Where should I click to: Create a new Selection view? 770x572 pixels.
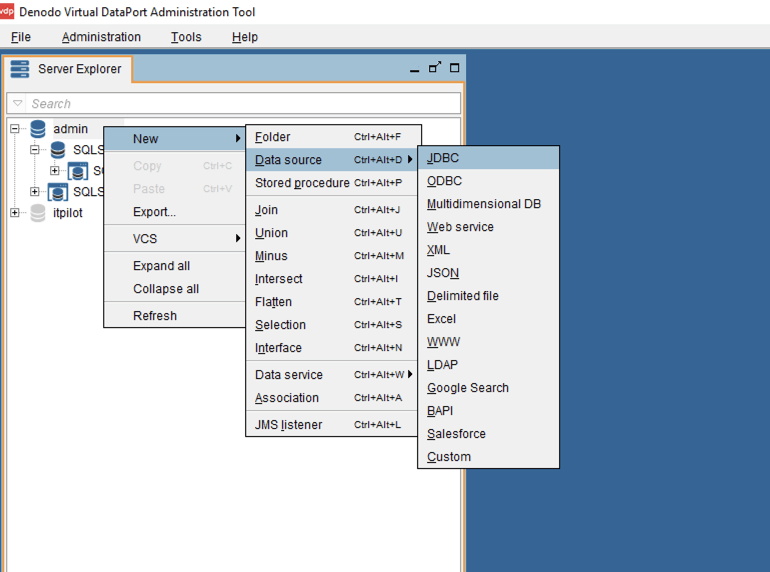tap(331, 325)
